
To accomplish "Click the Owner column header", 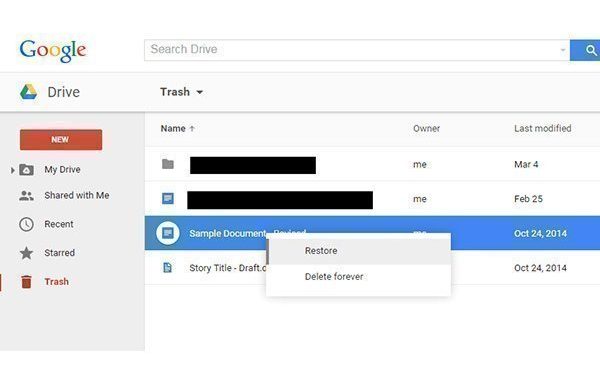I will 426,129.
